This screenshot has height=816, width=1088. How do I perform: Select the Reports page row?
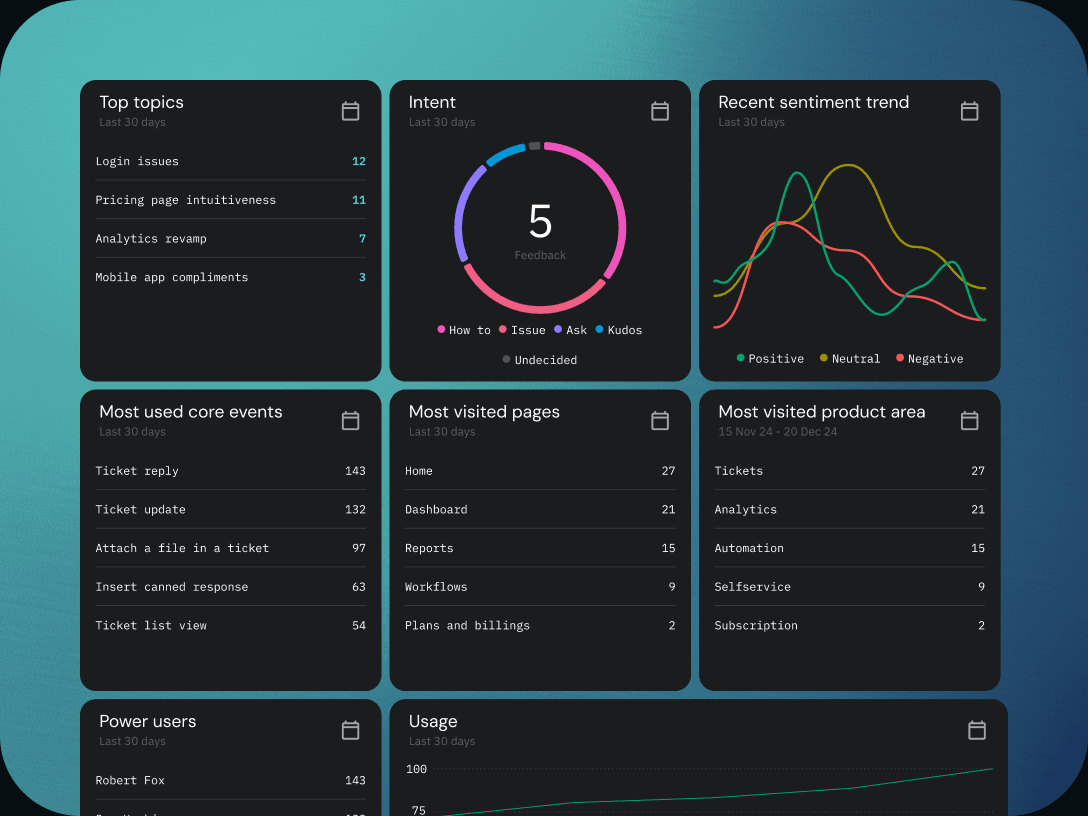pyautogui.click(x=540, y=548)
